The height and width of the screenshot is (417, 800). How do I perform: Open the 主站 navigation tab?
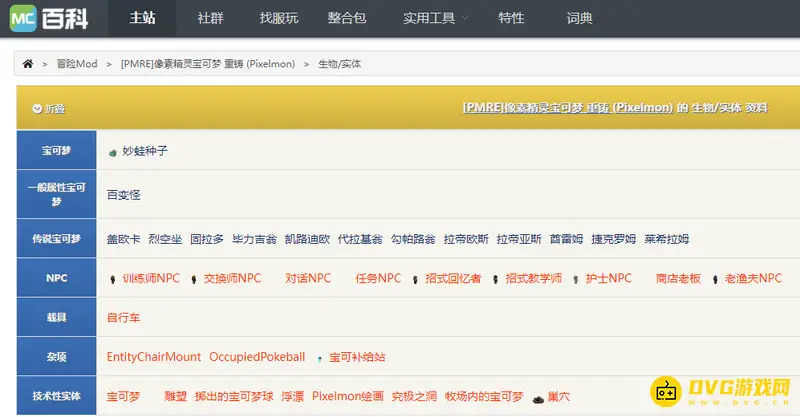[143, 18]
